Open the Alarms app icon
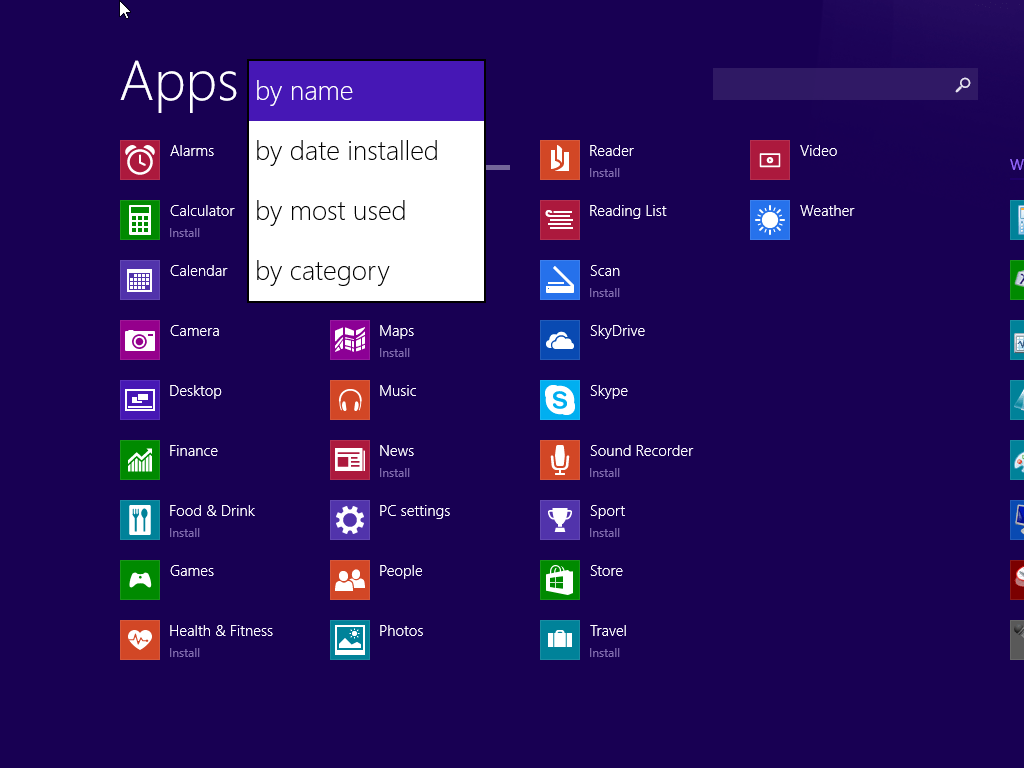The image size is (1024, 768). pyautogui.click(x=140, y=160)
